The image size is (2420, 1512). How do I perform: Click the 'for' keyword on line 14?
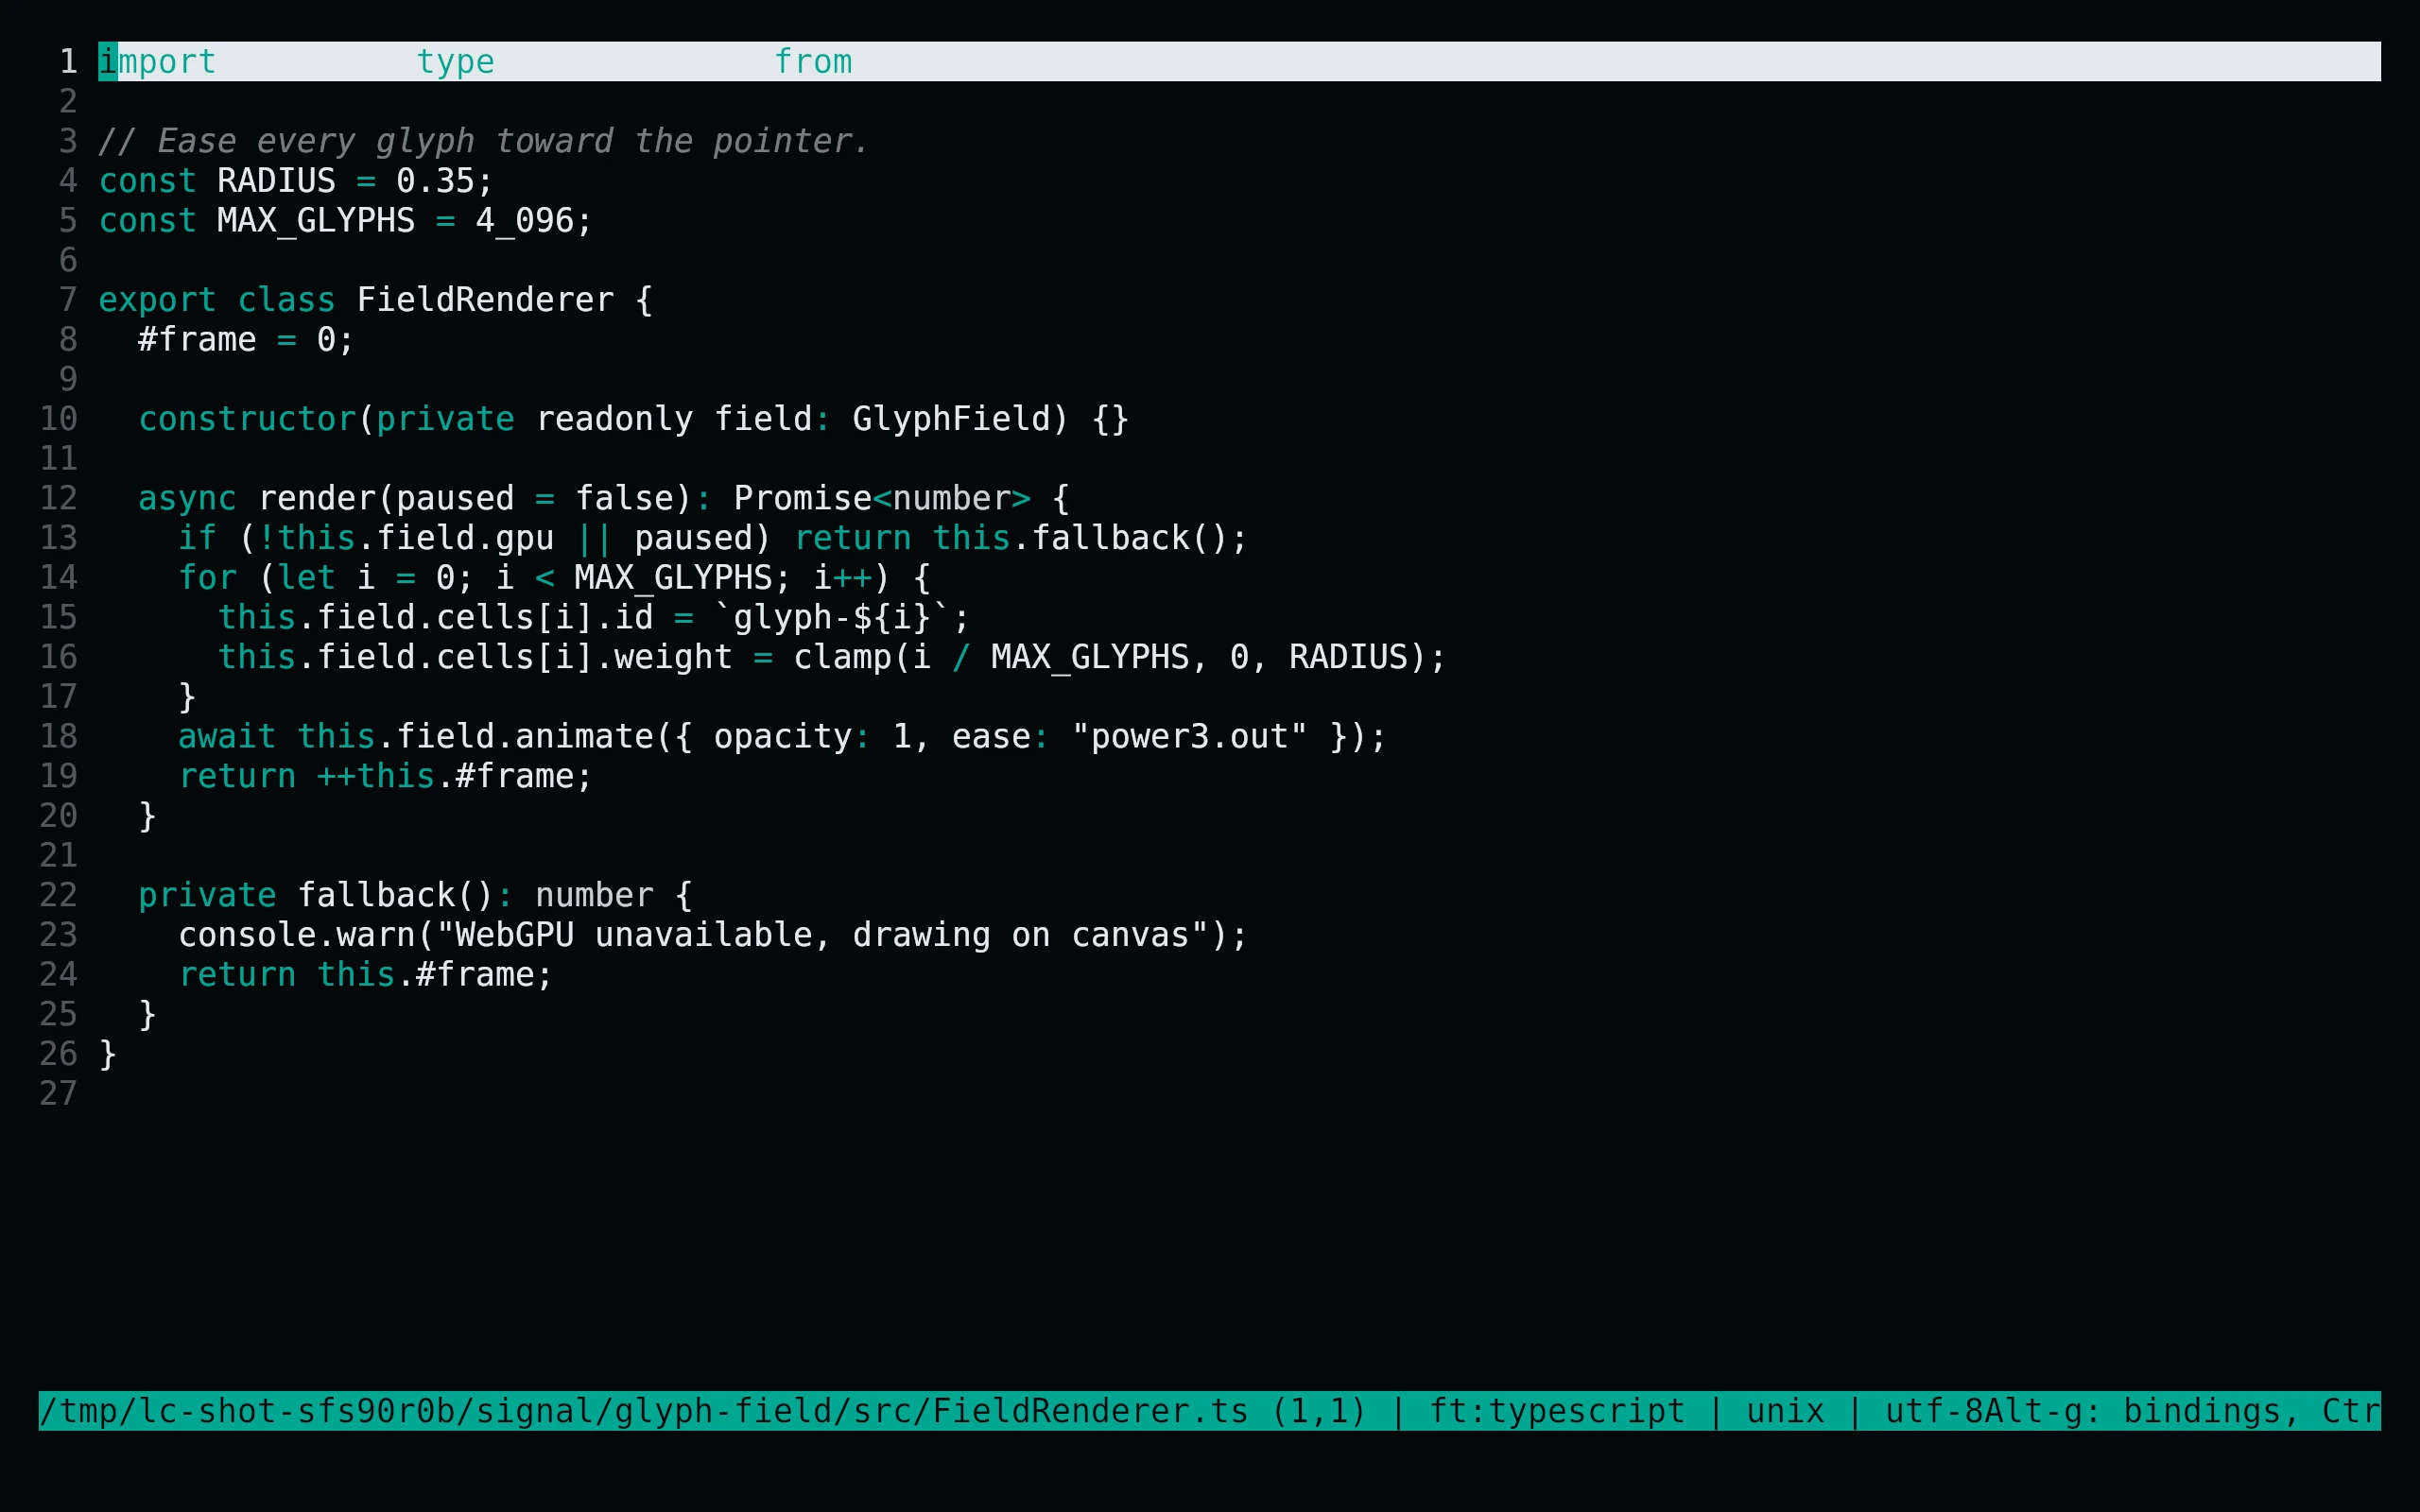coord(207,578)
